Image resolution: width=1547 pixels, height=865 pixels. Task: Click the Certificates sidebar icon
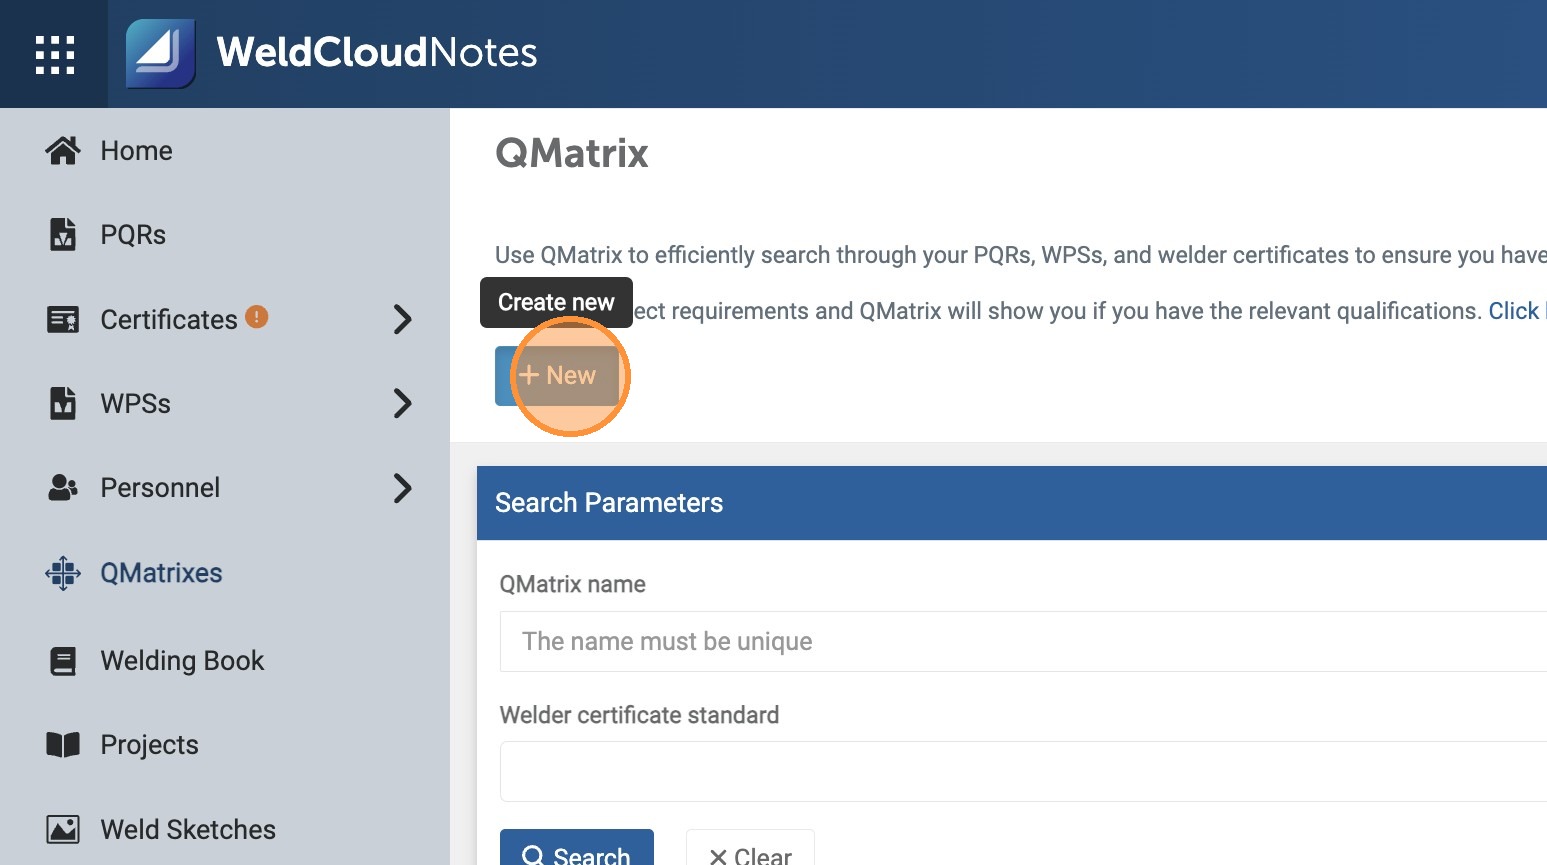[63, 320]
